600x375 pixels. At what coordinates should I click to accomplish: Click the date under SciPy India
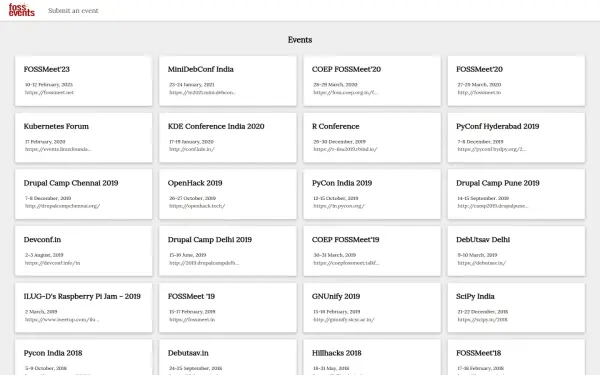pos(483,311)
